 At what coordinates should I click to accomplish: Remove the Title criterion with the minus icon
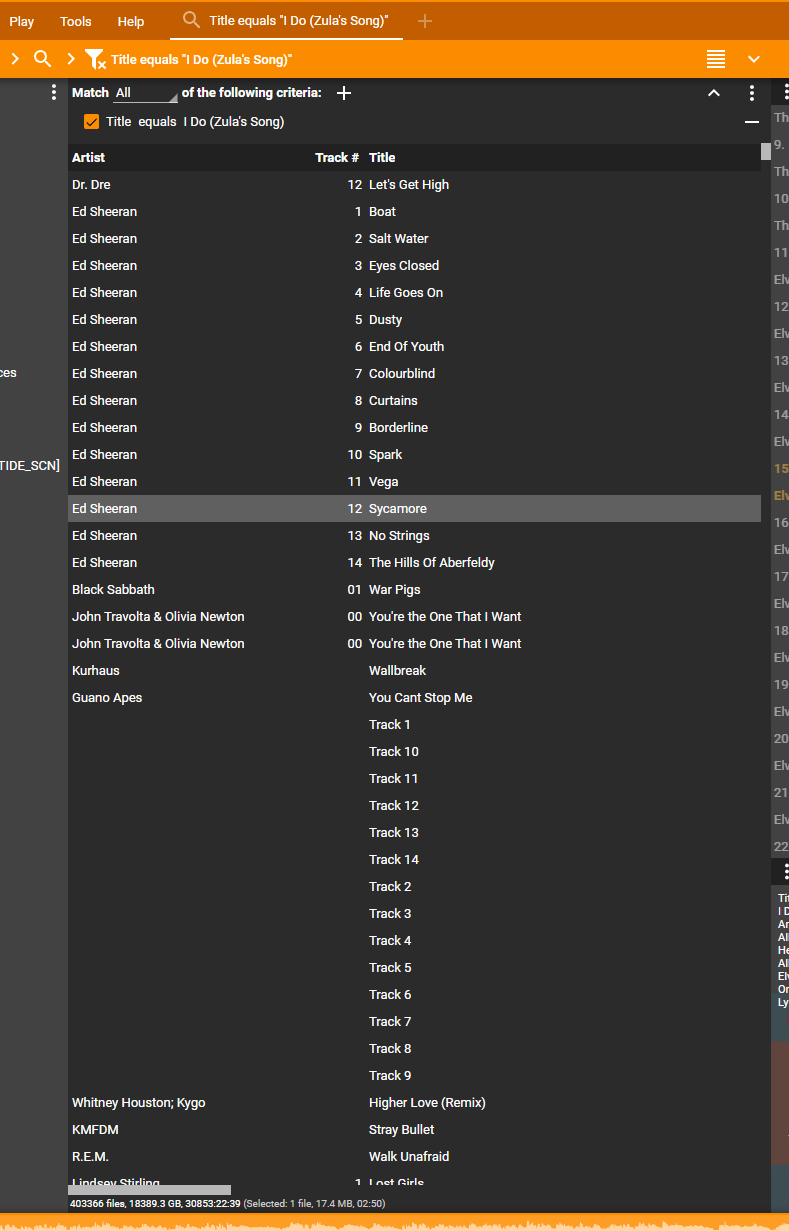752,122
